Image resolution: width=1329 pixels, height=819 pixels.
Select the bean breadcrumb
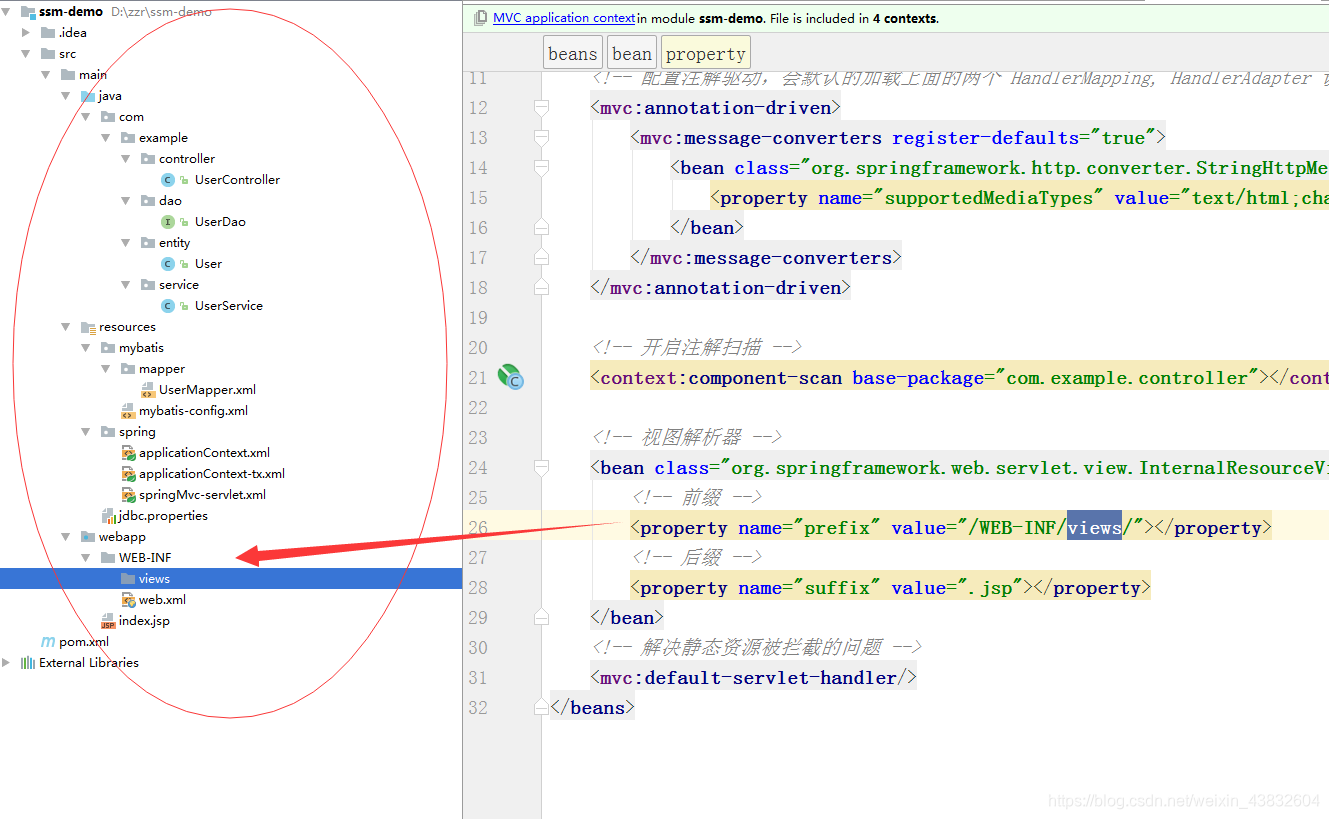point(632,54)
